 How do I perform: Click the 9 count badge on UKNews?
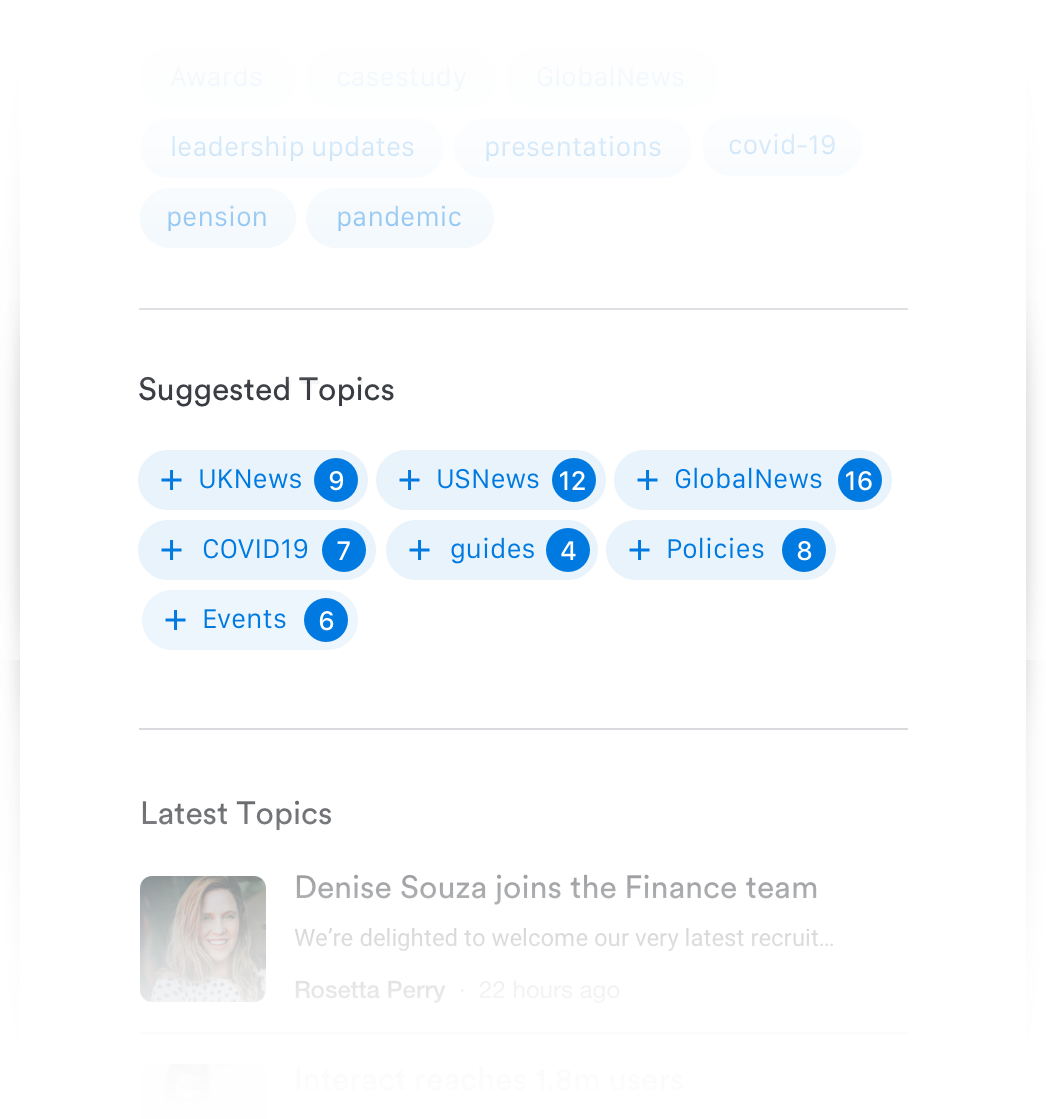[x=336, y=480]
